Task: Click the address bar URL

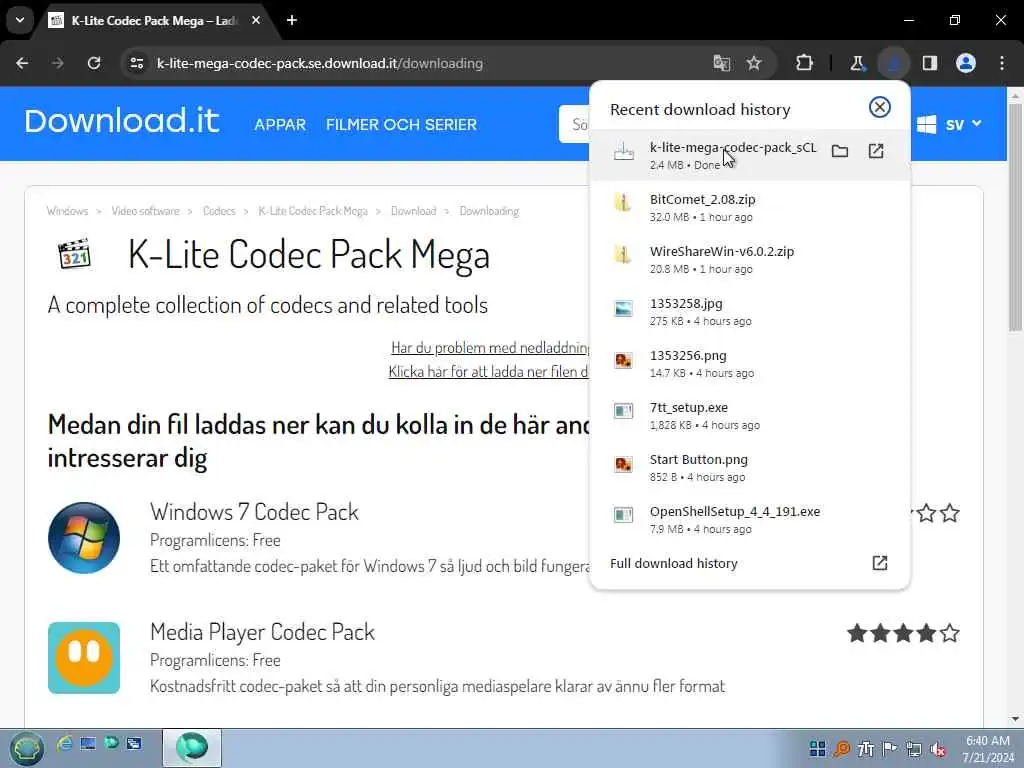Action: [x=319, y=63]
